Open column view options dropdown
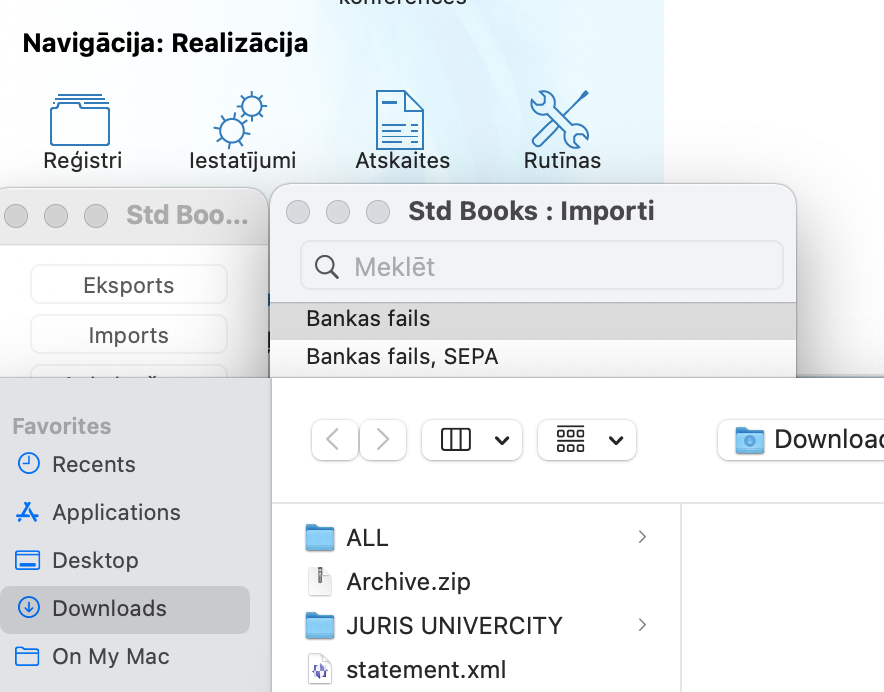The width and height of the screenshot is (884, 692). (x=472, y=439)
